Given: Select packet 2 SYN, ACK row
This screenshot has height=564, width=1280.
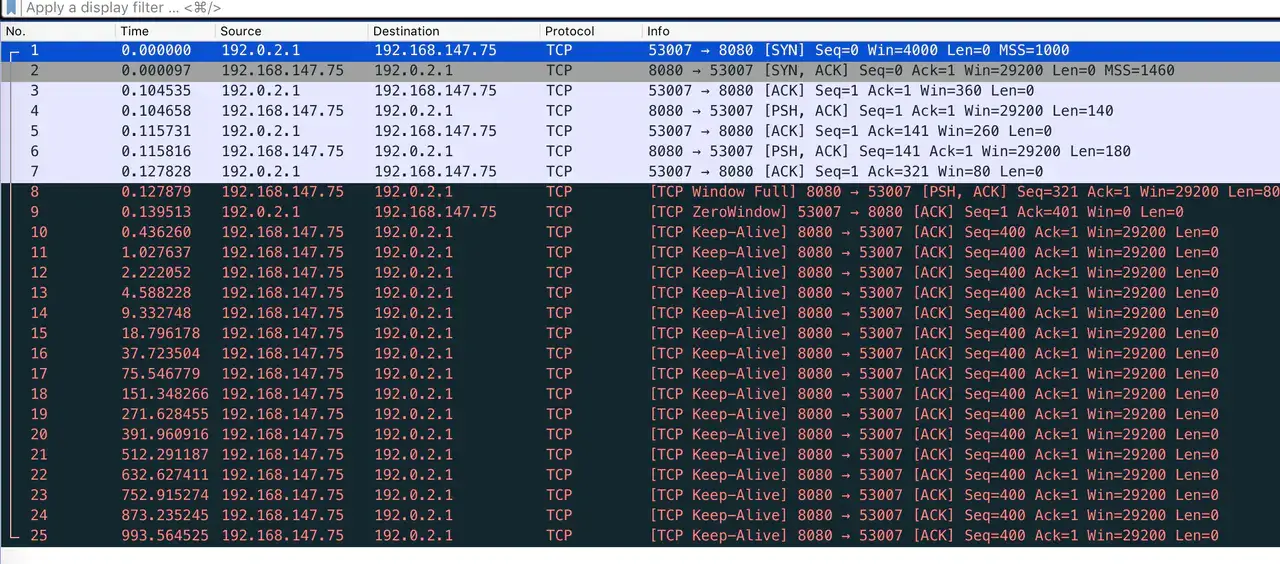Looking at the screenshot, I should (x=640, y=71).
